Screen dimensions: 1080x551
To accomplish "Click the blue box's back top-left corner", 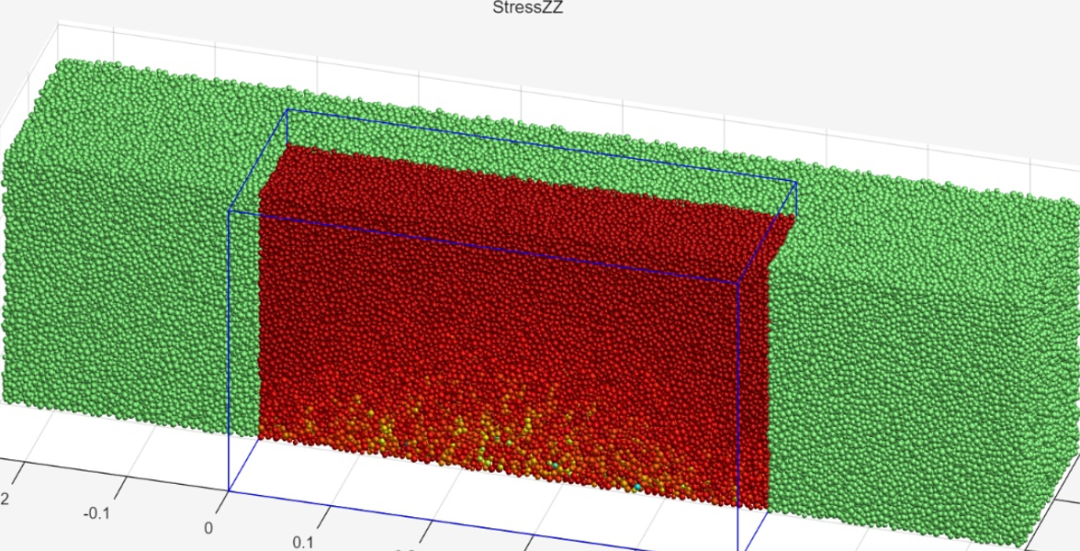I will coord(288,110).
